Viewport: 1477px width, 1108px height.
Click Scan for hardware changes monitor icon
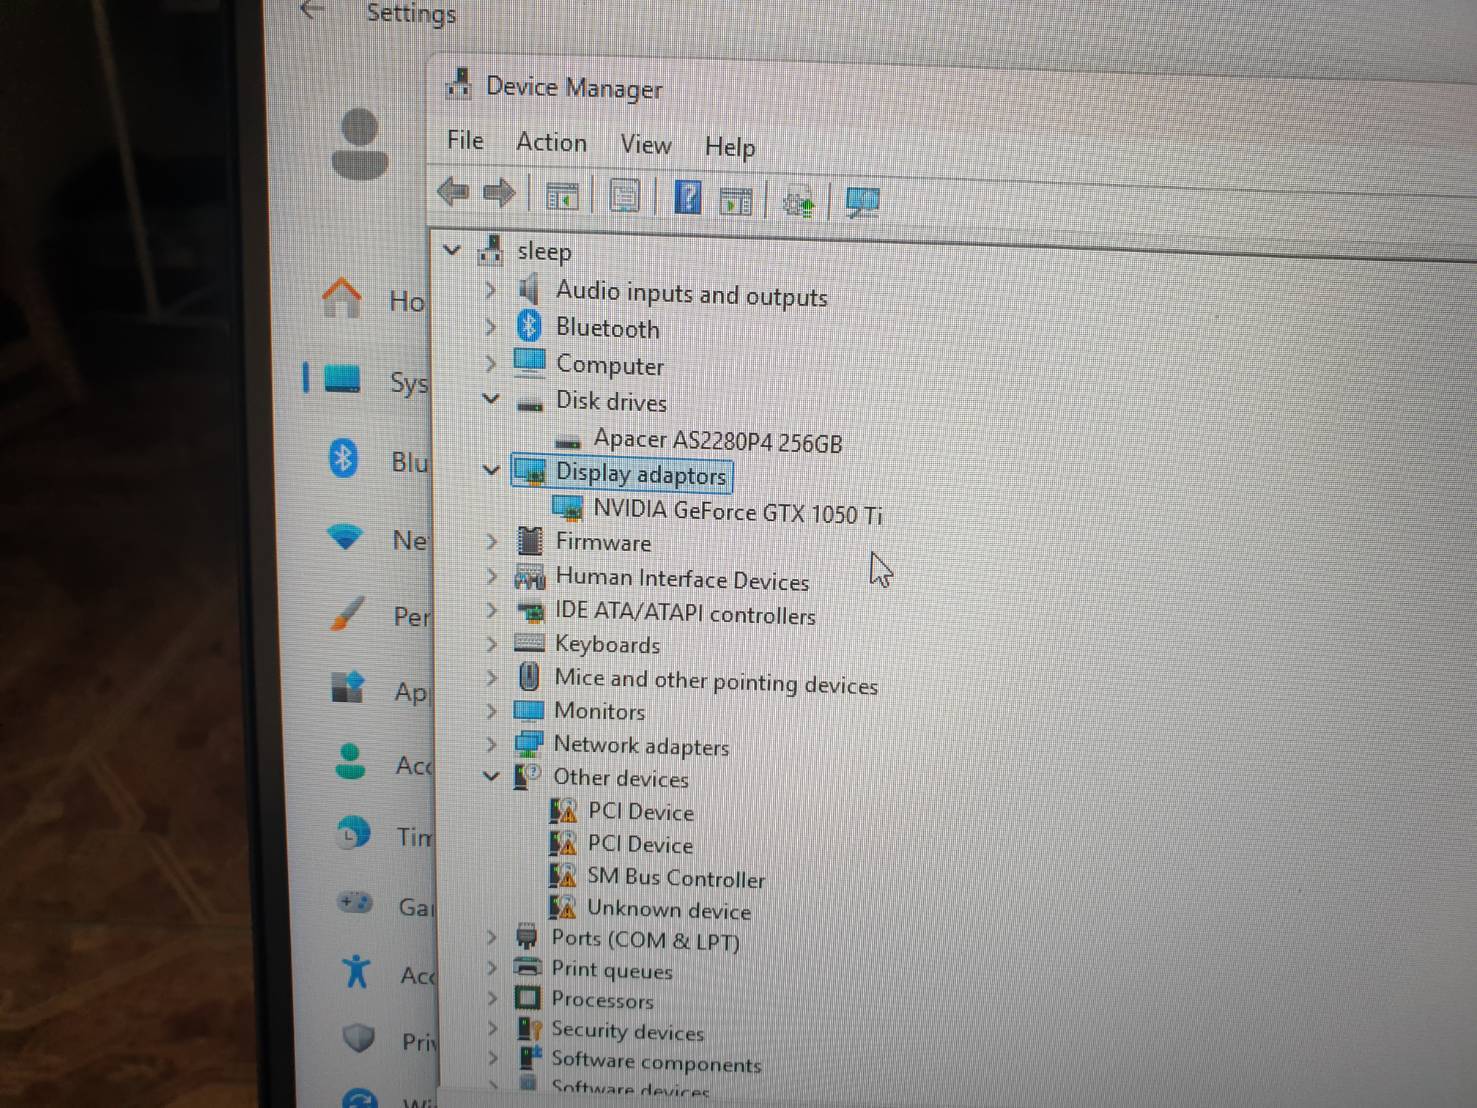[x=862, y=202]
